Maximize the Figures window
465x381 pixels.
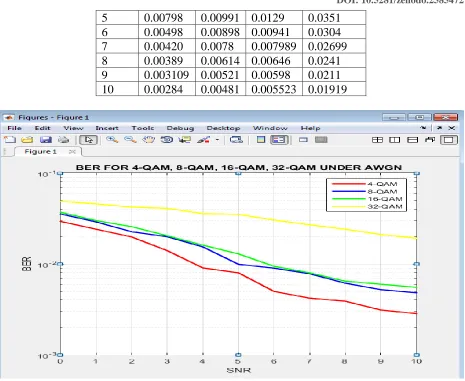click(x=420, y=117)
